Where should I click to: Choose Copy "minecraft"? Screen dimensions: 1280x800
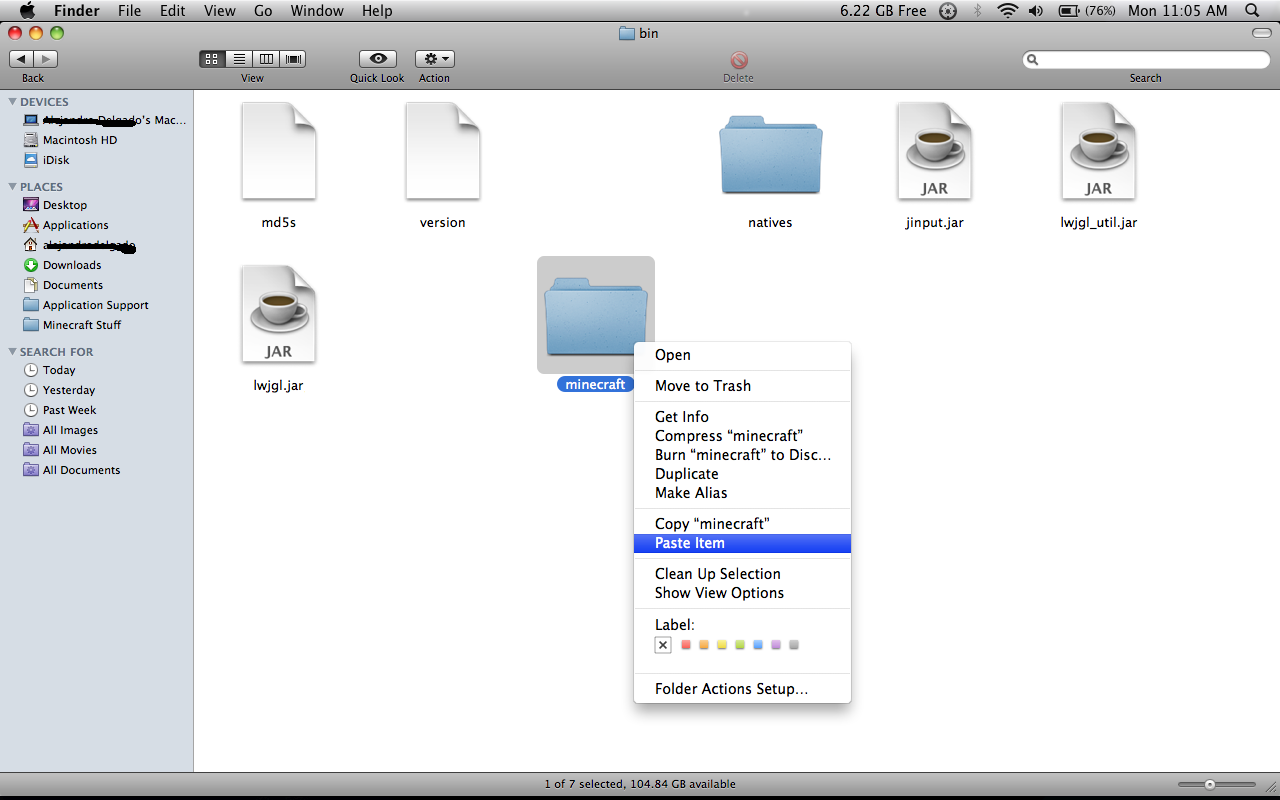742,524
